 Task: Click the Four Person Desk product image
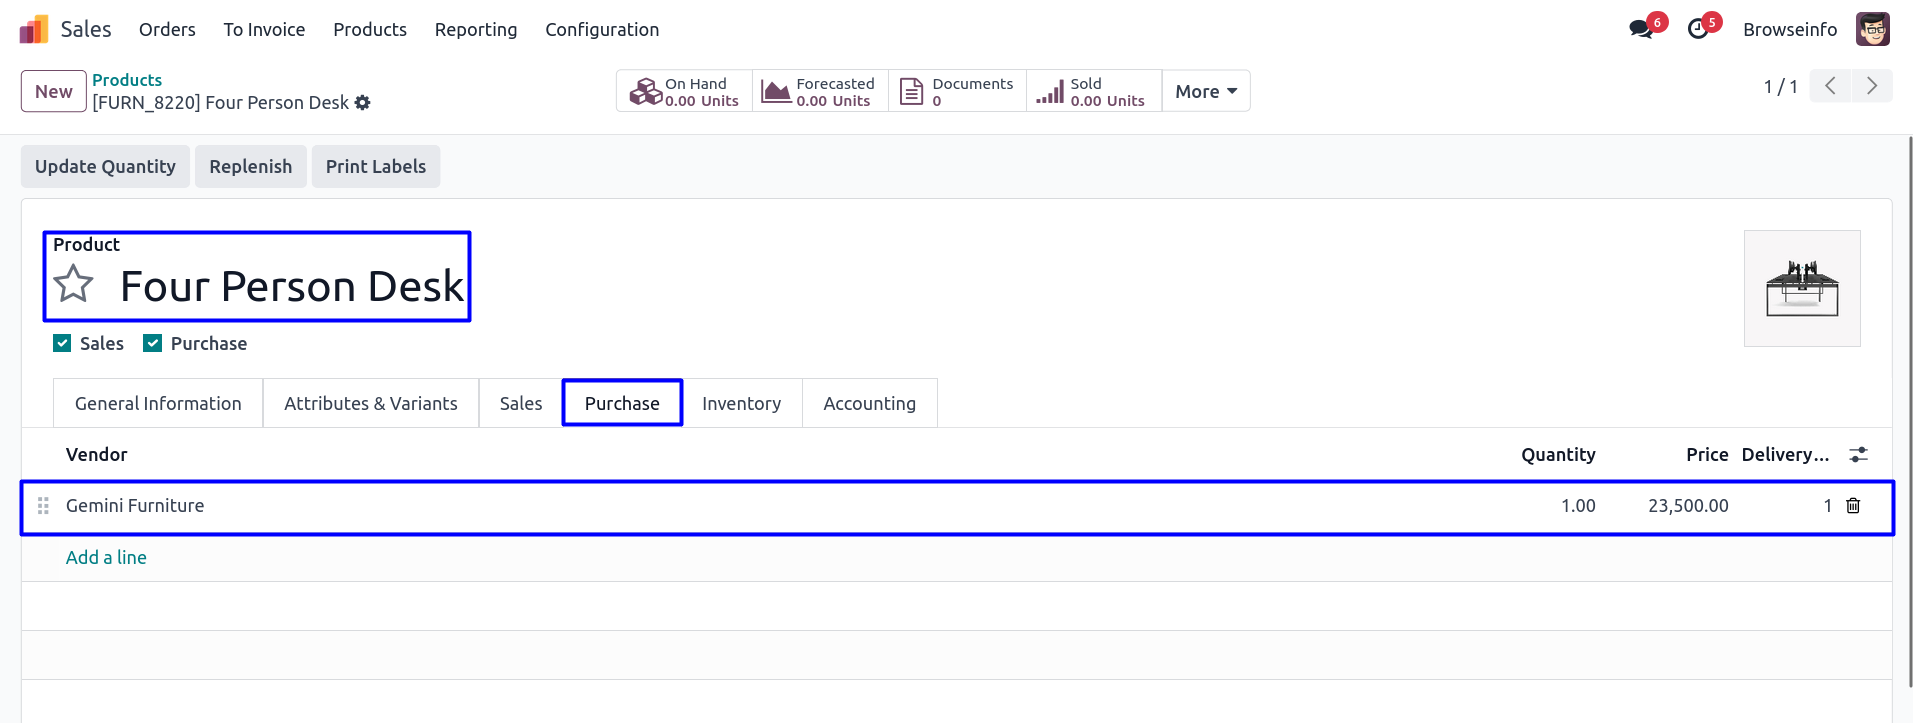coord(1802,289)
